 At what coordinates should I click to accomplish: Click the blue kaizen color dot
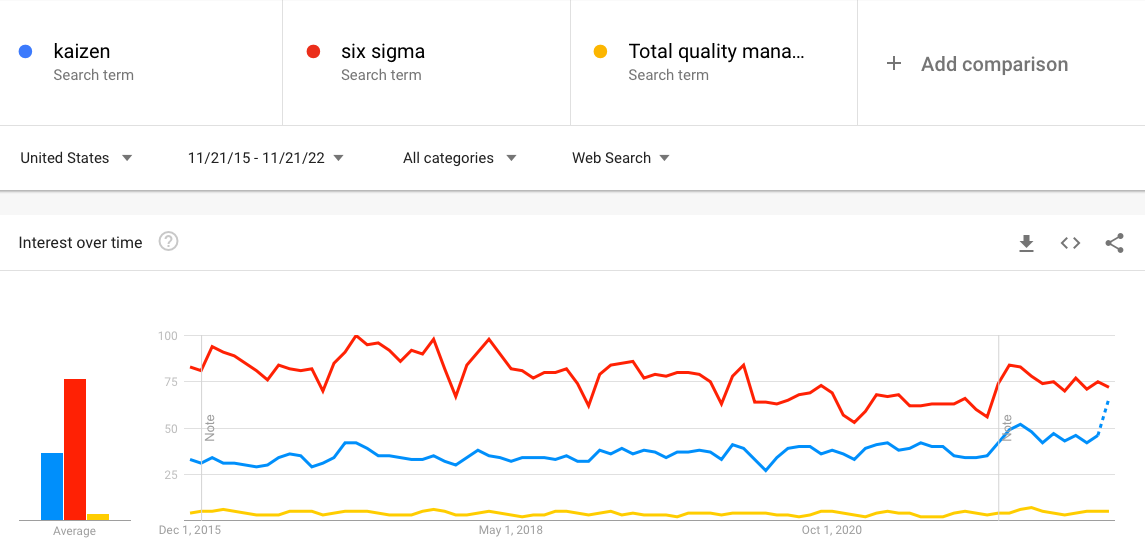26,52
